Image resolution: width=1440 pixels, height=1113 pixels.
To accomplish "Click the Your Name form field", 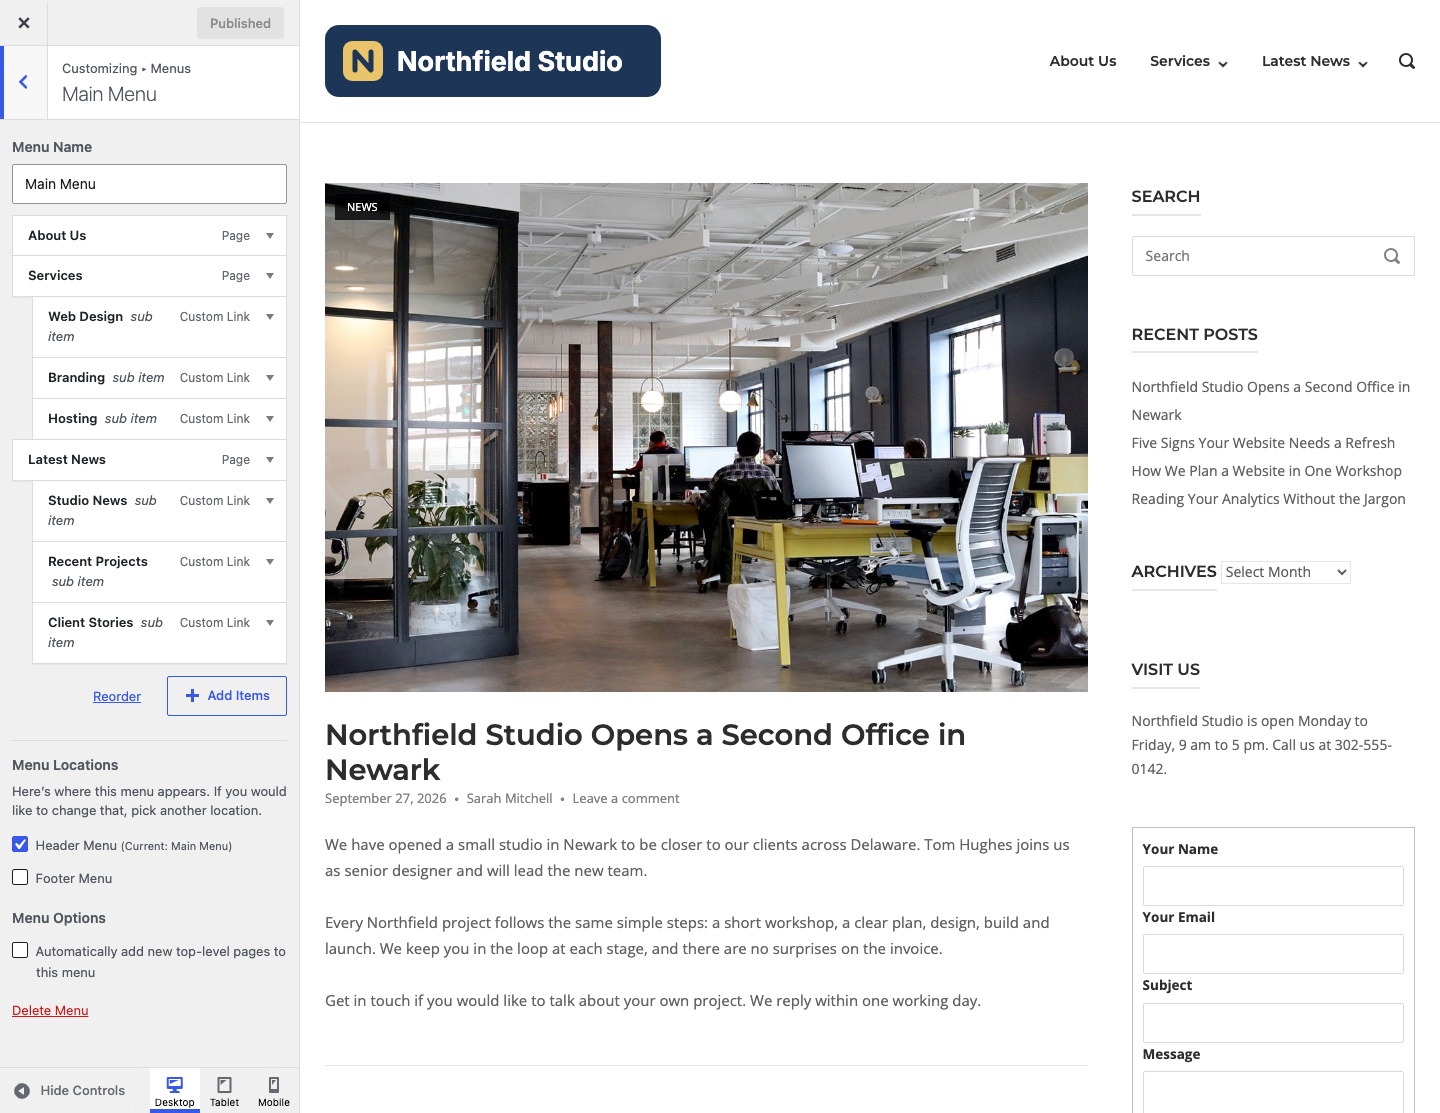I will click(x=1273, y=886).
